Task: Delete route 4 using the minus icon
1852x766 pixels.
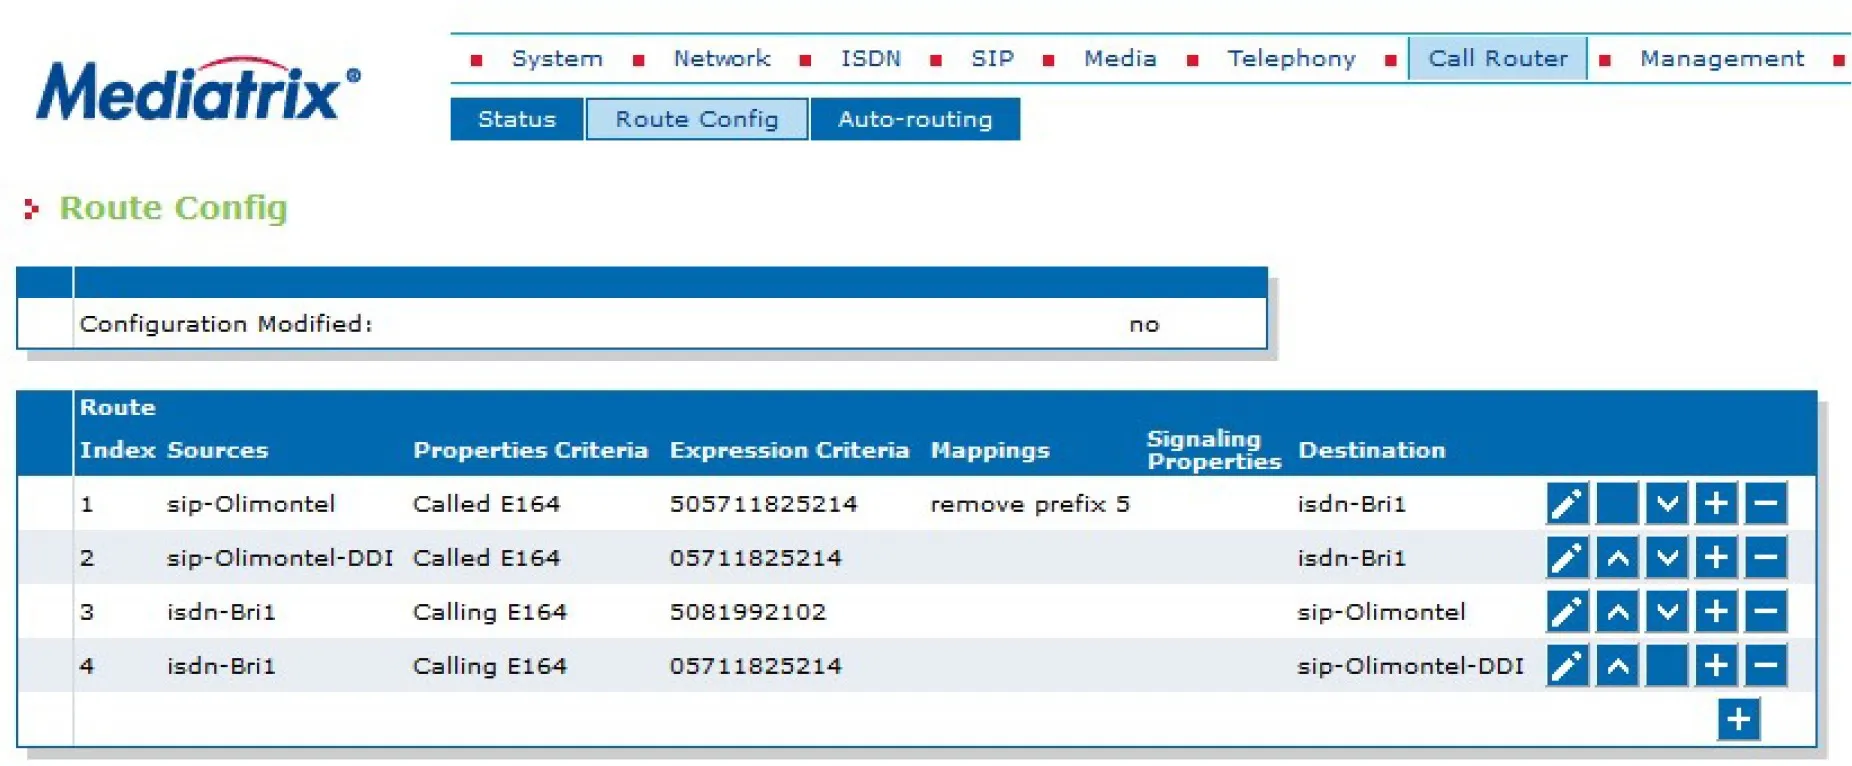Action: (x=1765, y=665)
